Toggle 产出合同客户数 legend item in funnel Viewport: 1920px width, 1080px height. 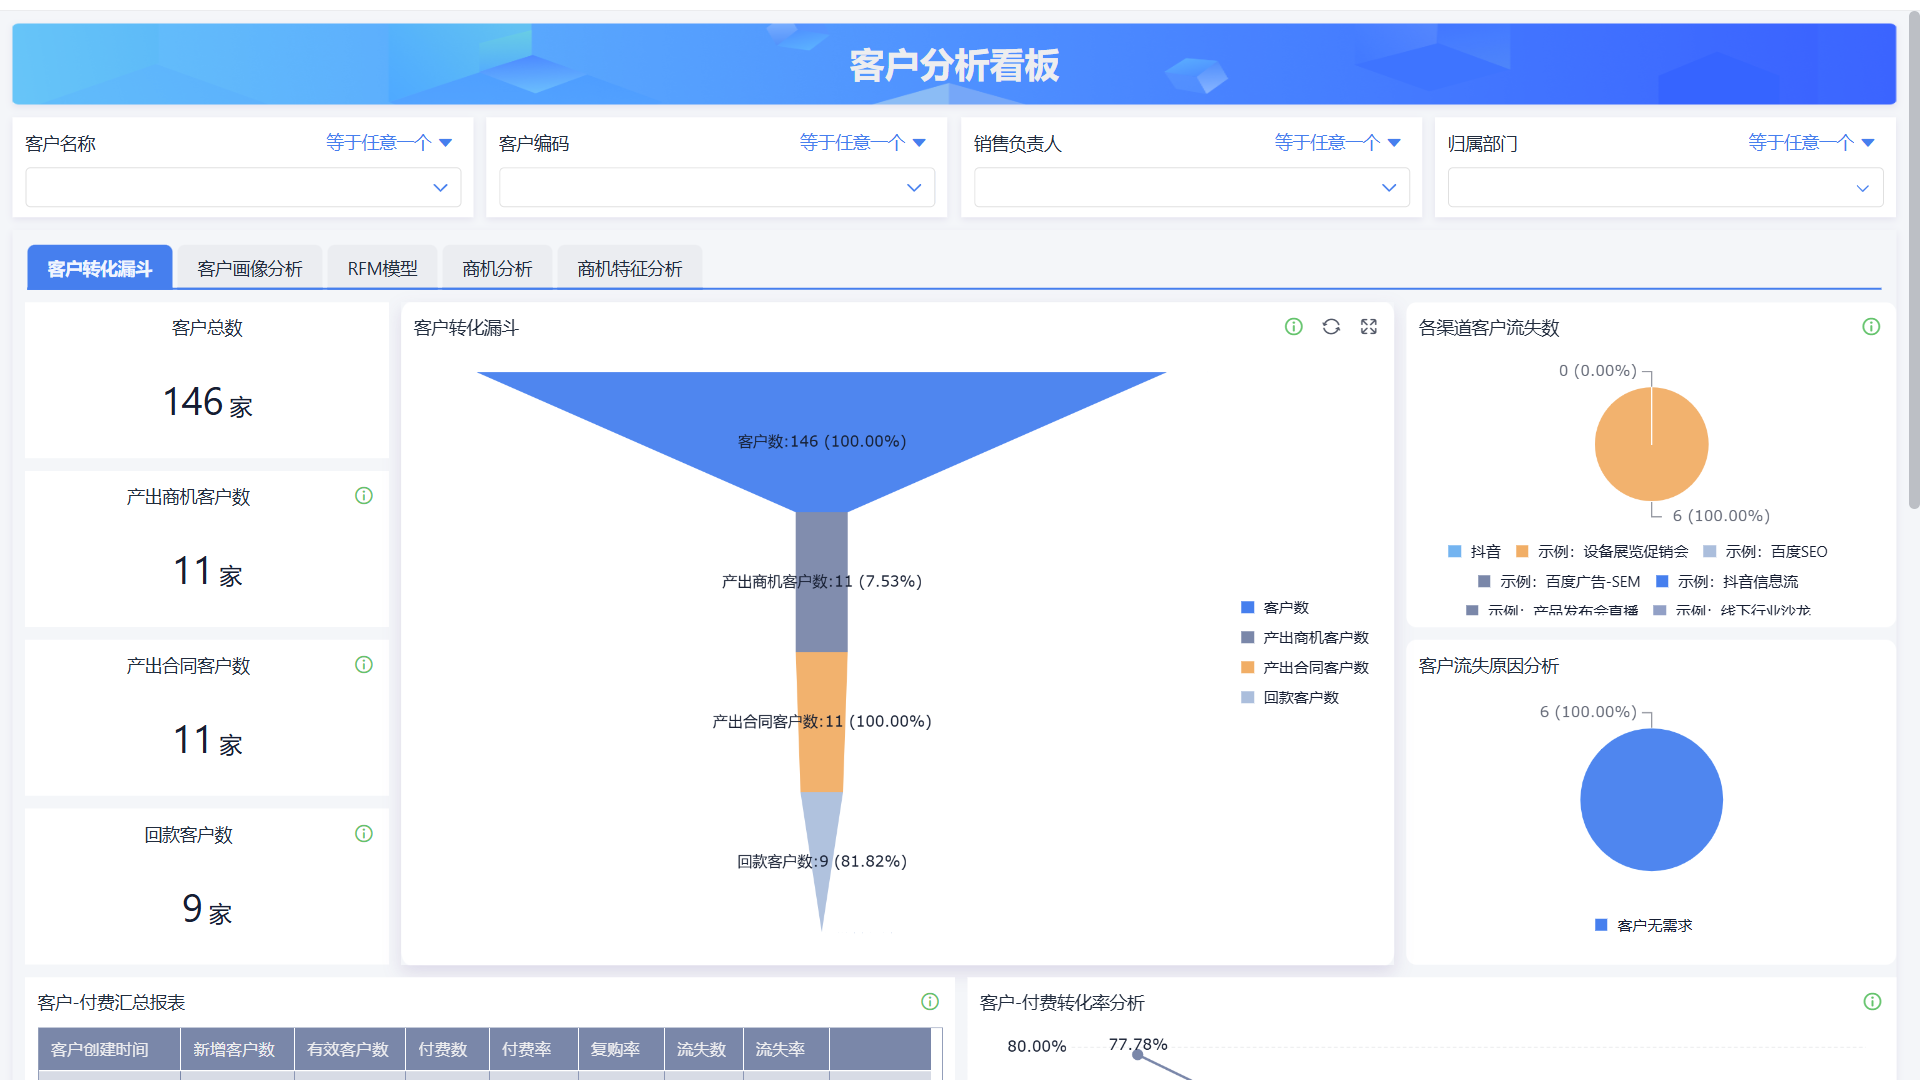(1315, 668)
